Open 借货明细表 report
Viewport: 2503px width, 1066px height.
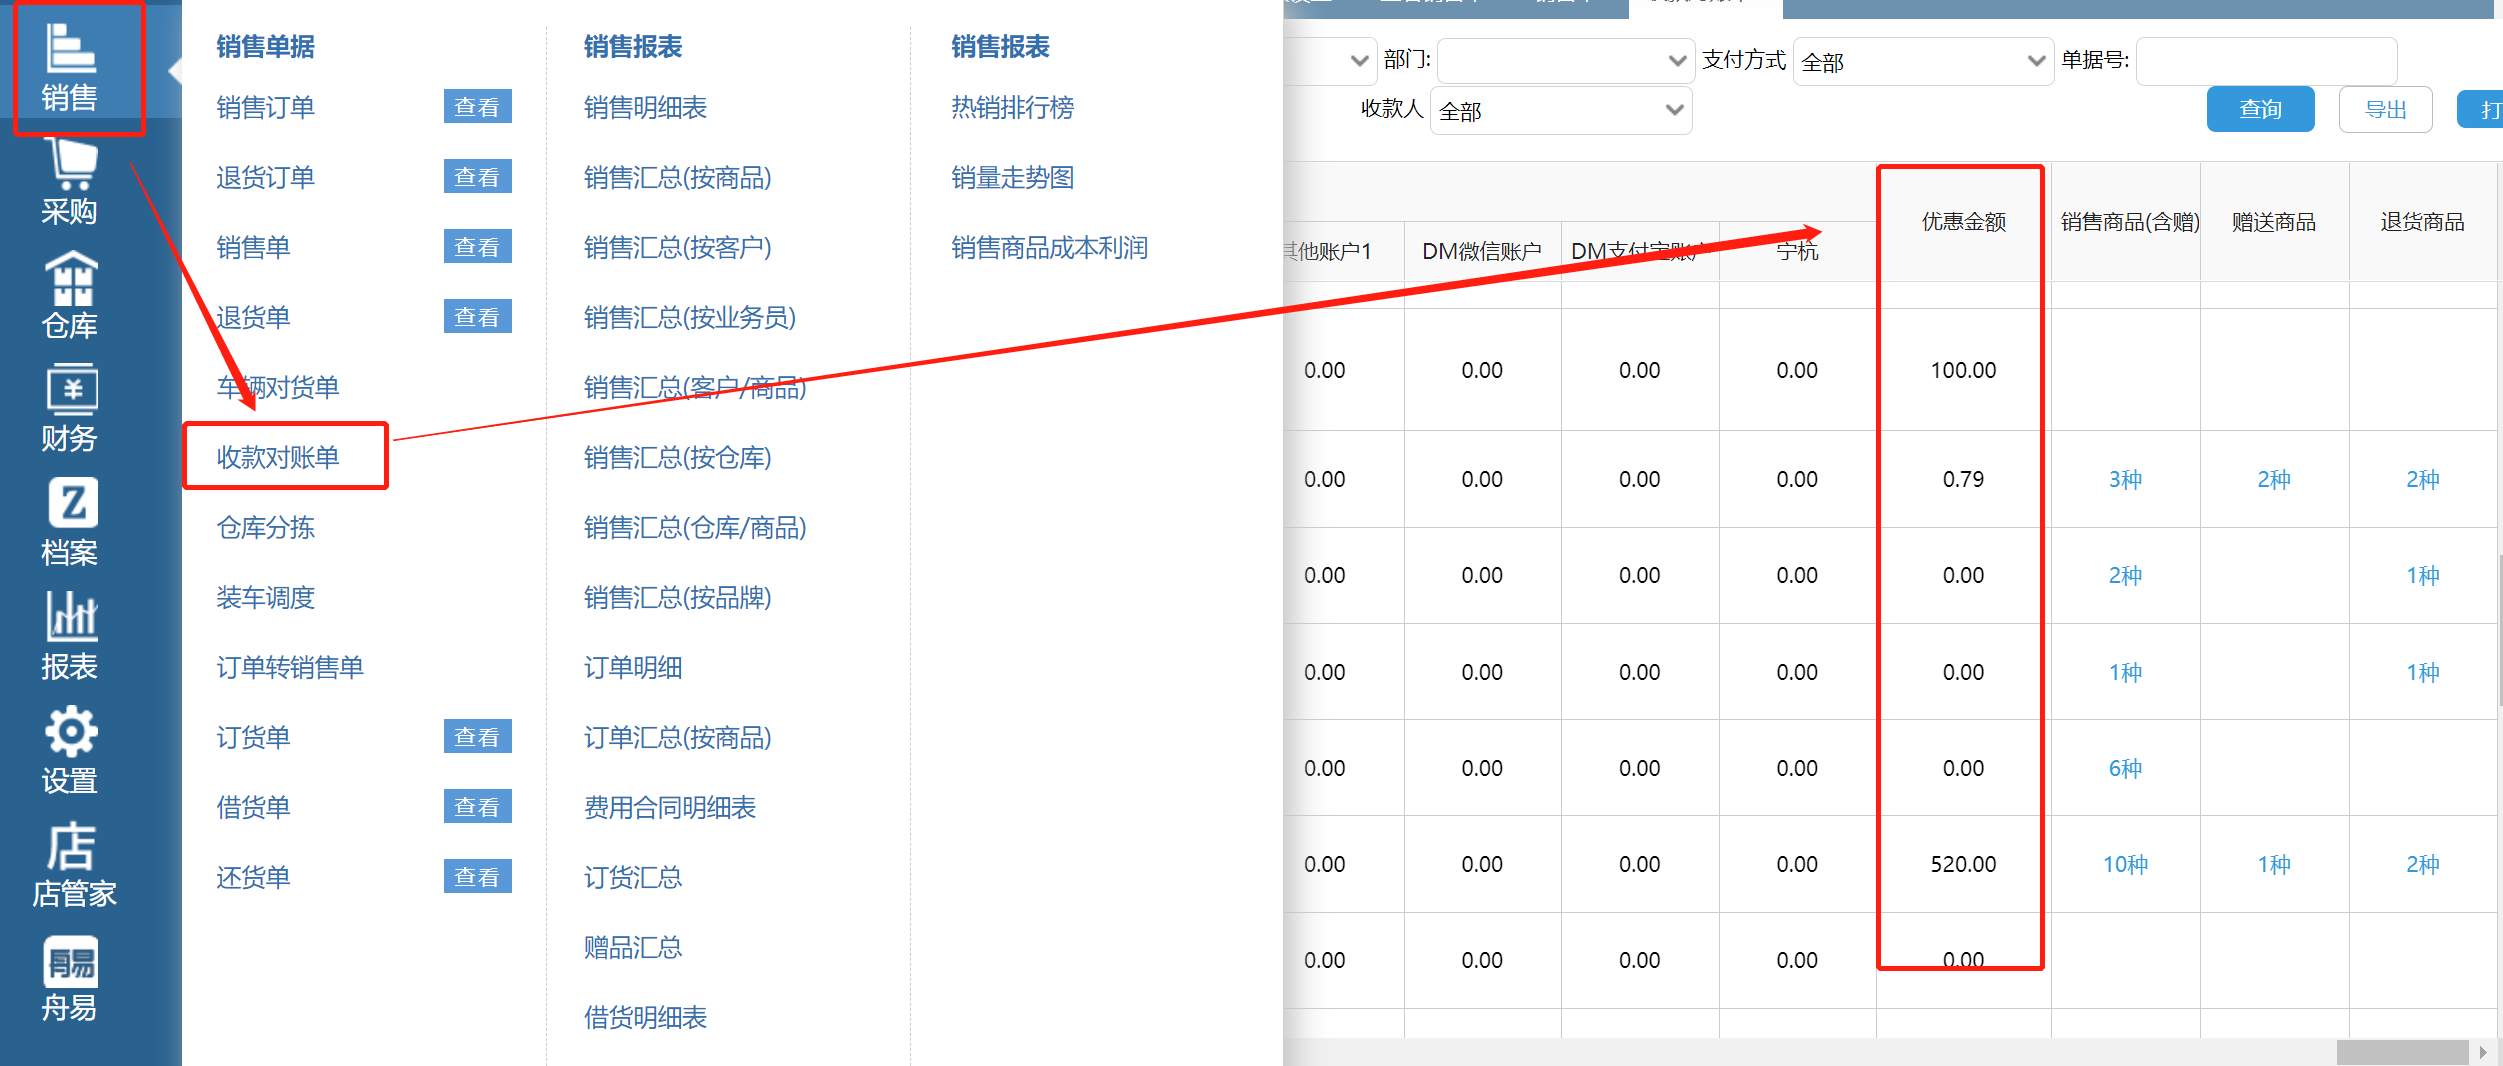pyautogui.click(x=646, y=1017)
